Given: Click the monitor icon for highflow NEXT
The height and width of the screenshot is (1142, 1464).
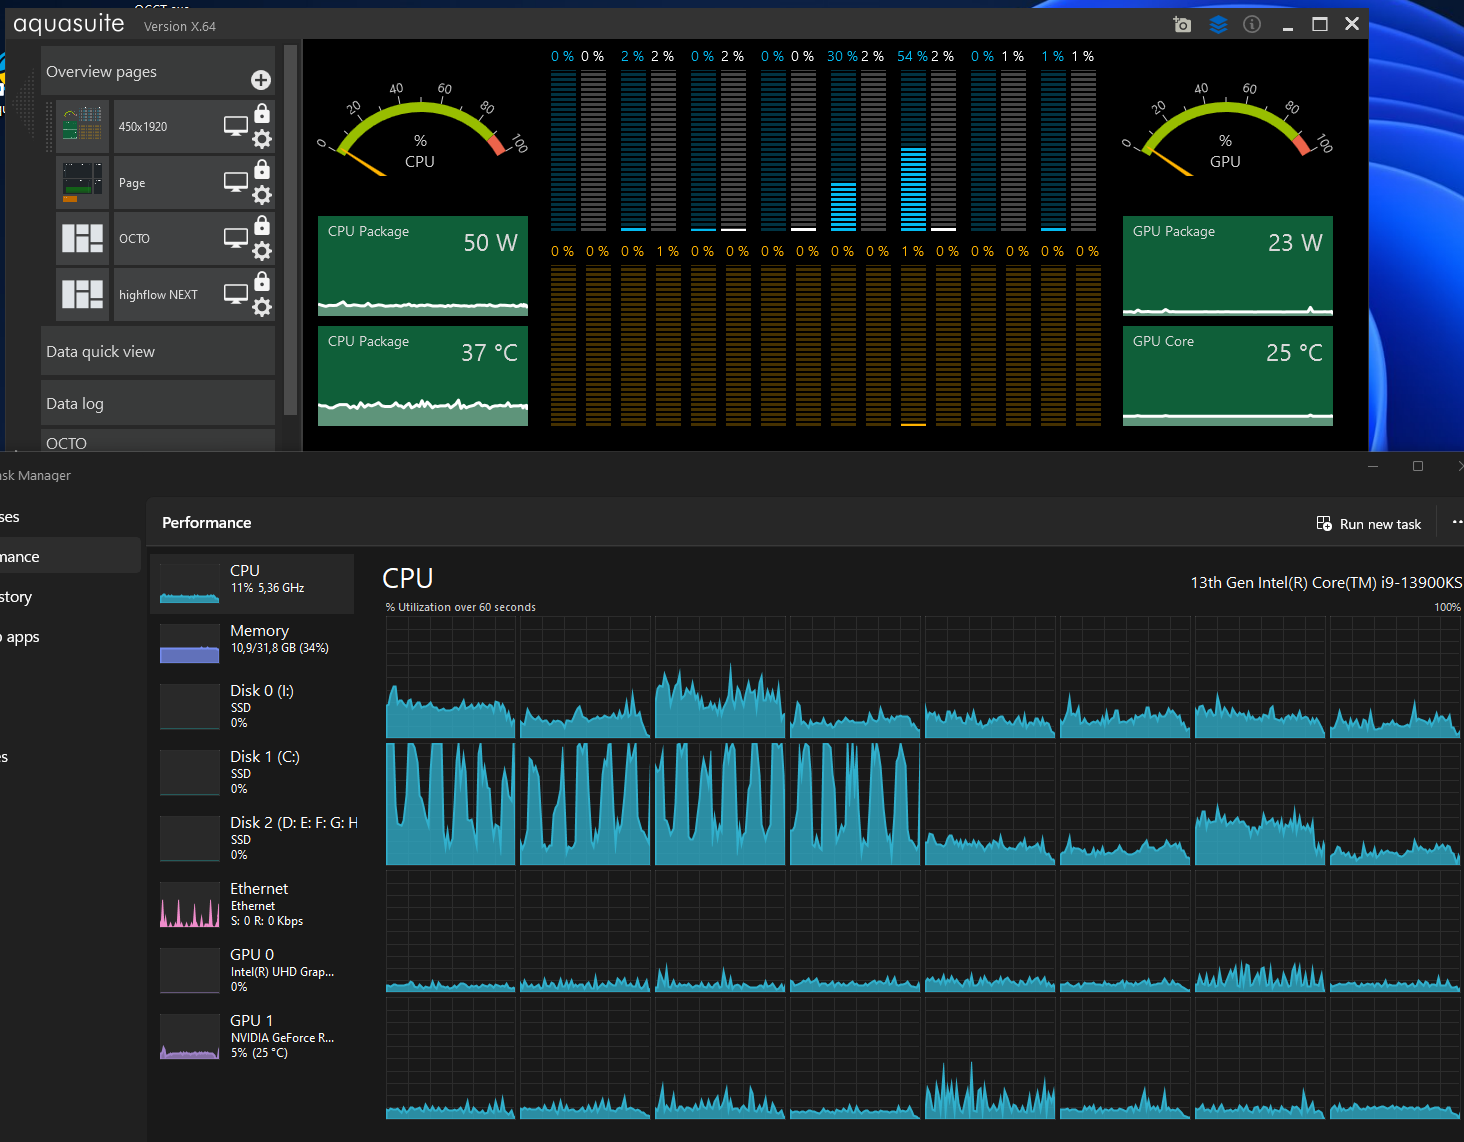Looking at the screenshot, I should [236, 294].
